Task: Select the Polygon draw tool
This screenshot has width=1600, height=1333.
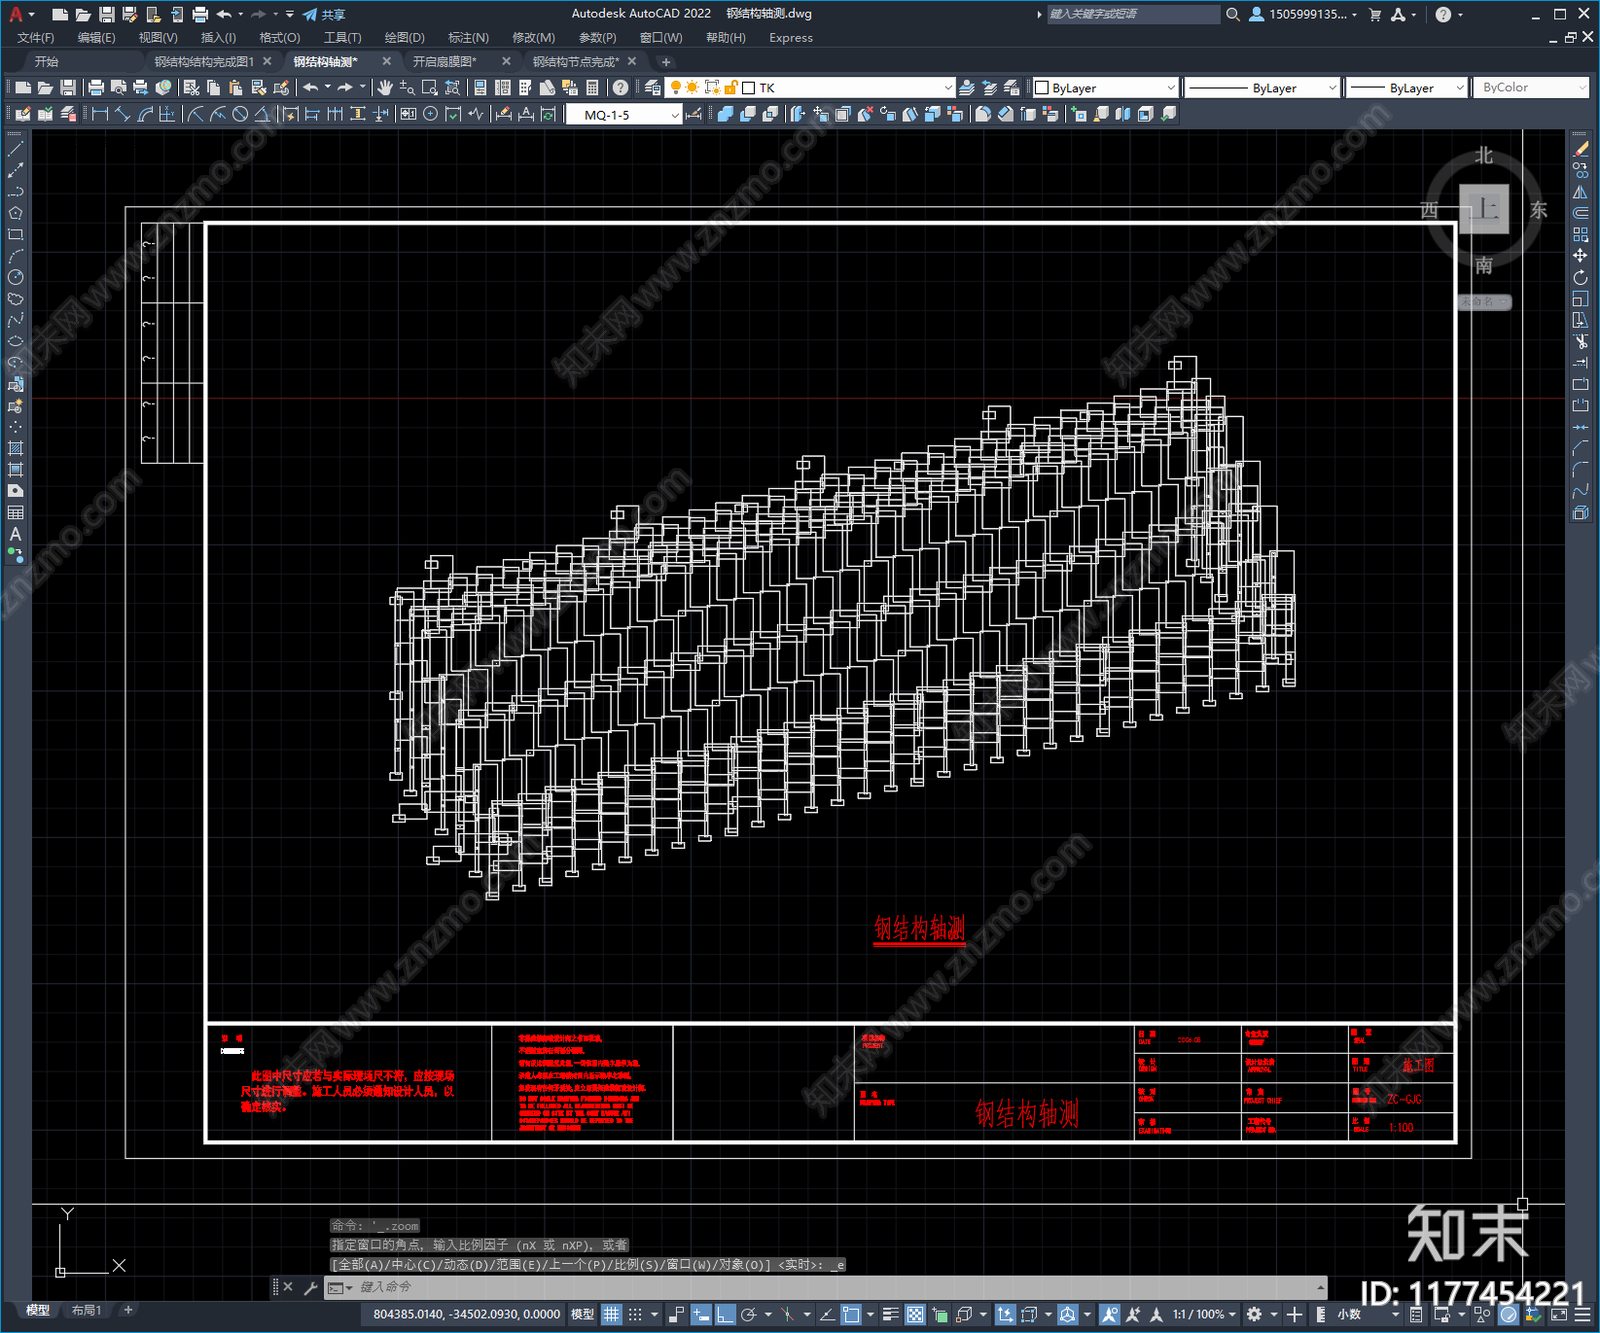Action: coord(15,213)
